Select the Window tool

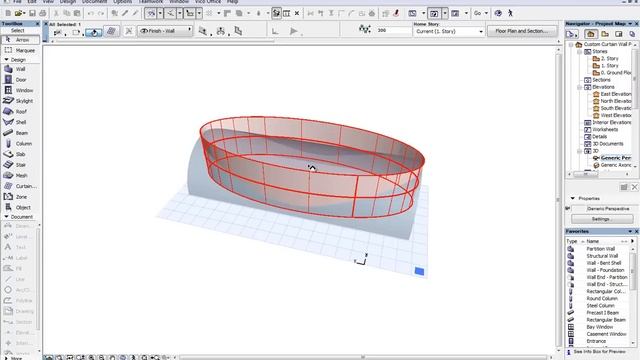click(20, 90)
